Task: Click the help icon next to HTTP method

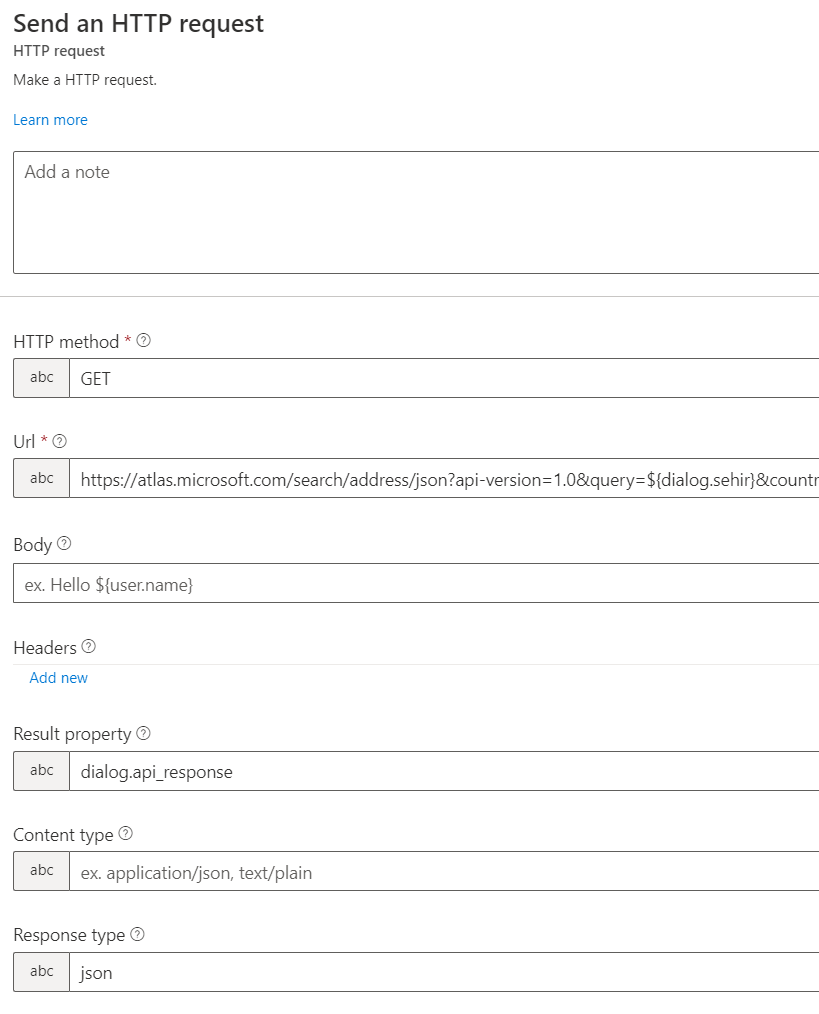Action: [143, 340]
